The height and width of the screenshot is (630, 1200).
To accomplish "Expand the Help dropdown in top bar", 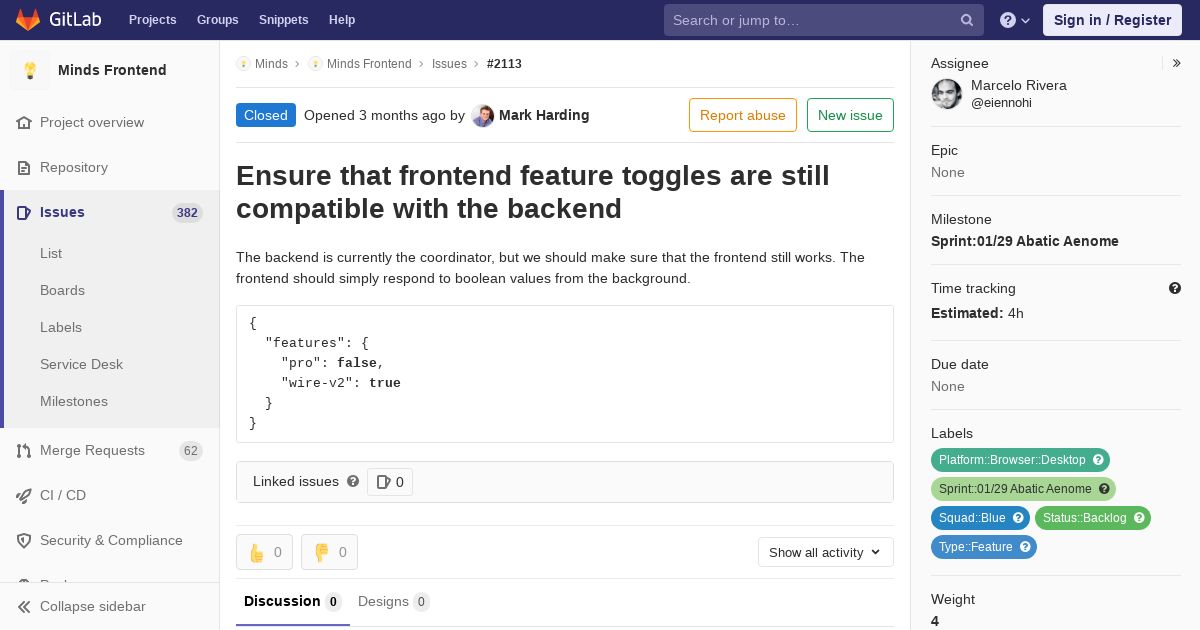I will pos(1015,20).
